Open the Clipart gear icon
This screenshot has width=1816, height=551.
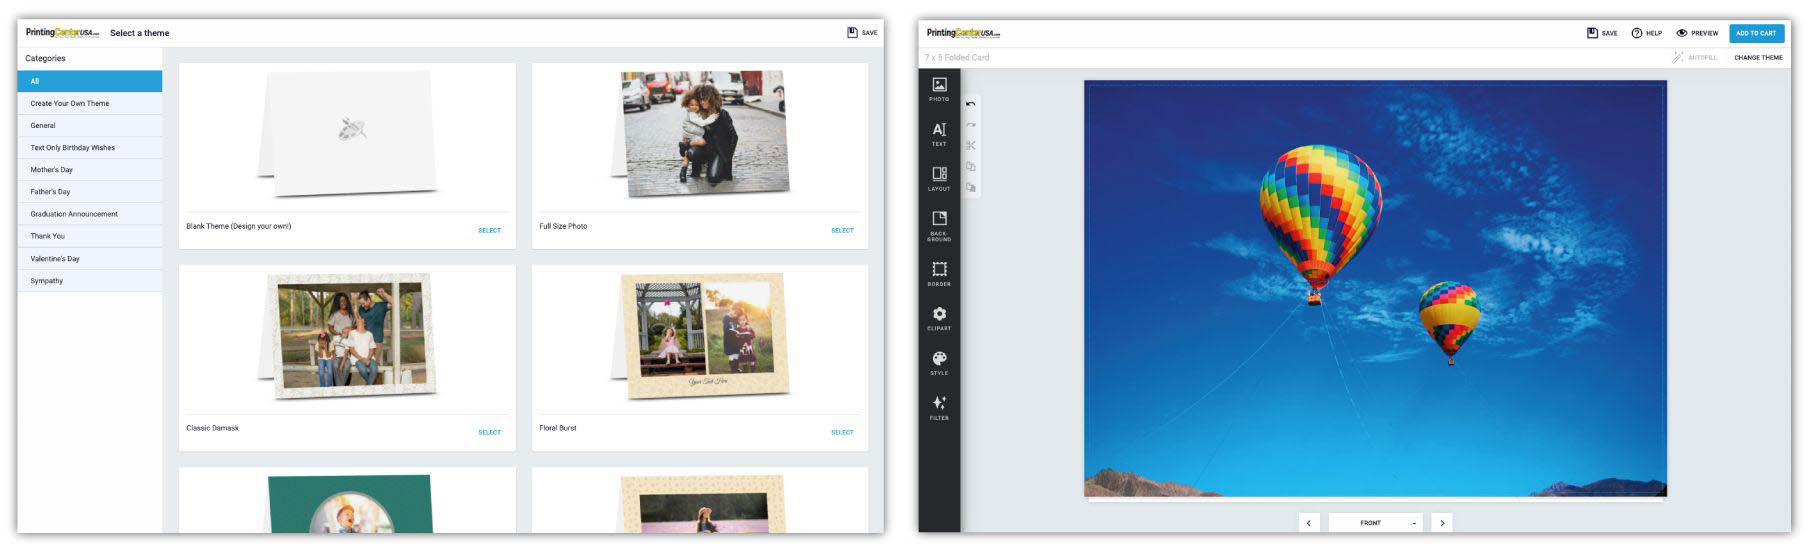point(938,318)
